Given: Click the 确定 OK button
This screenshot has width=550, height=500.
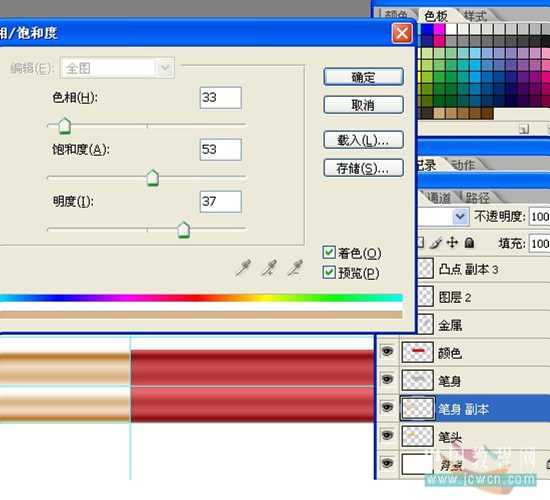Looking at the screenshot, I should (363, 77).
